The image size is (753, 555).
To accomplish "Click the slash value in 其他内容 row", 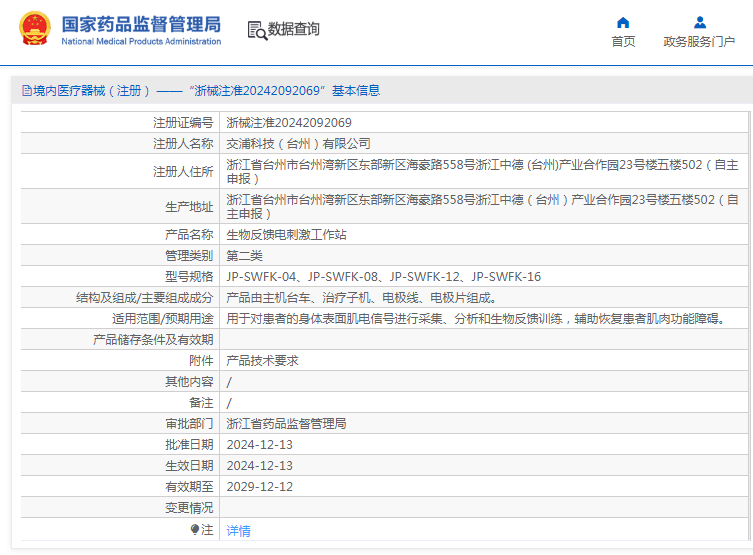I will click(229, 382).
